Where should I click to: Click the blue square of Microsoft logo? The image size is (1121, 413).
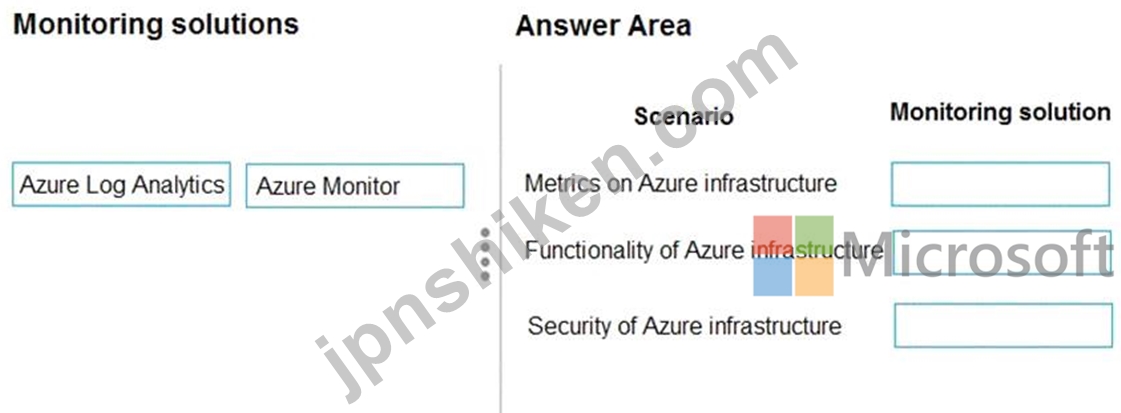(772, 277)
